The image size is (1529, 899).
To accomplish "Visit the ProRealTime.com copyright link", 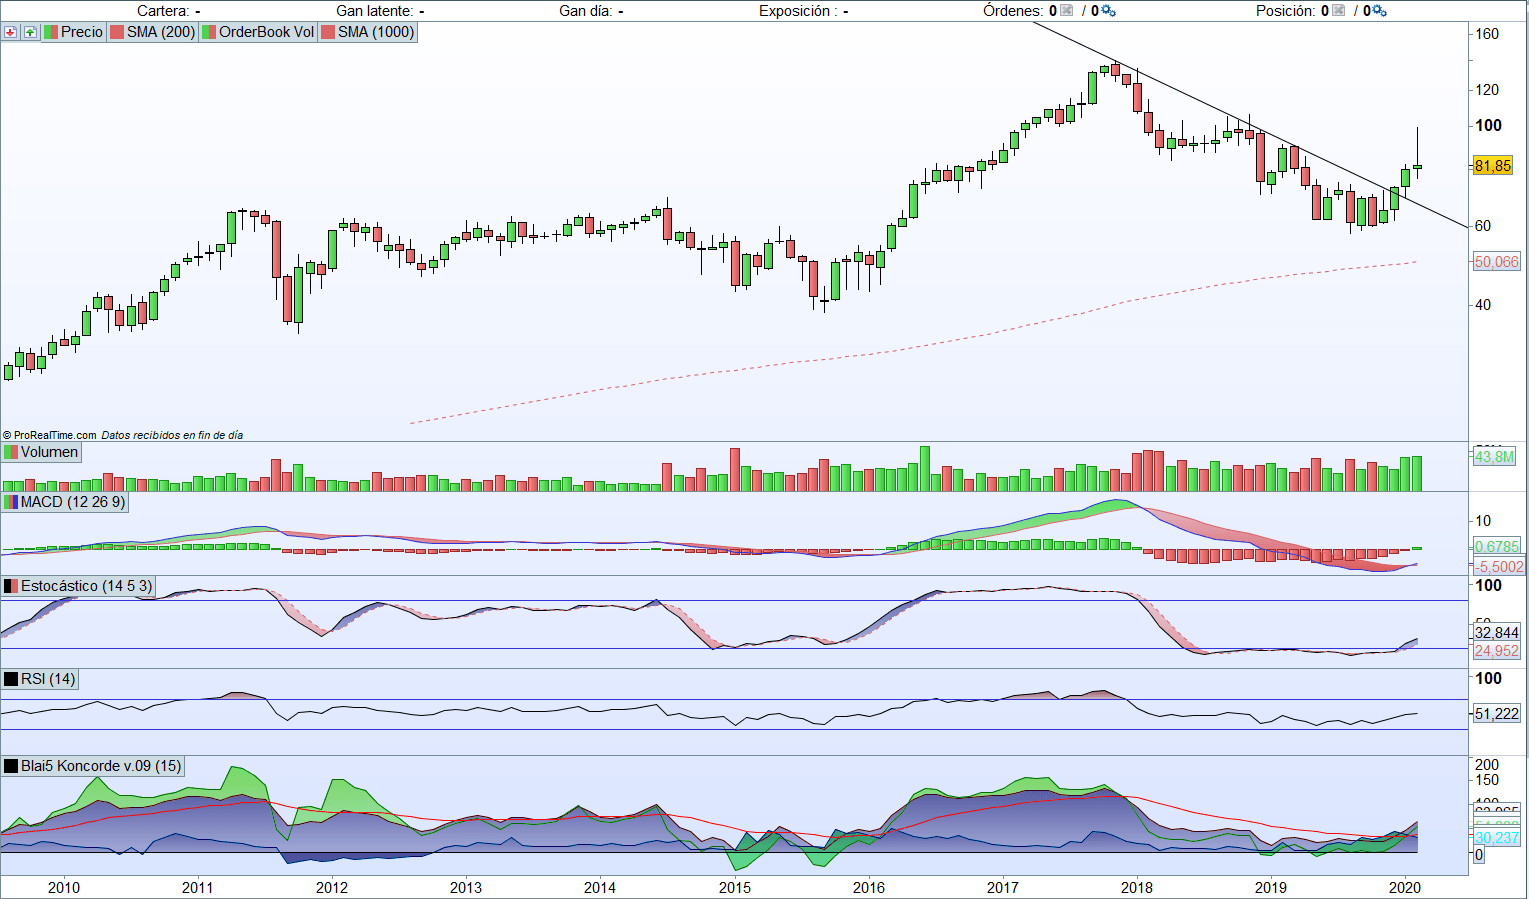I will [50, 435].
